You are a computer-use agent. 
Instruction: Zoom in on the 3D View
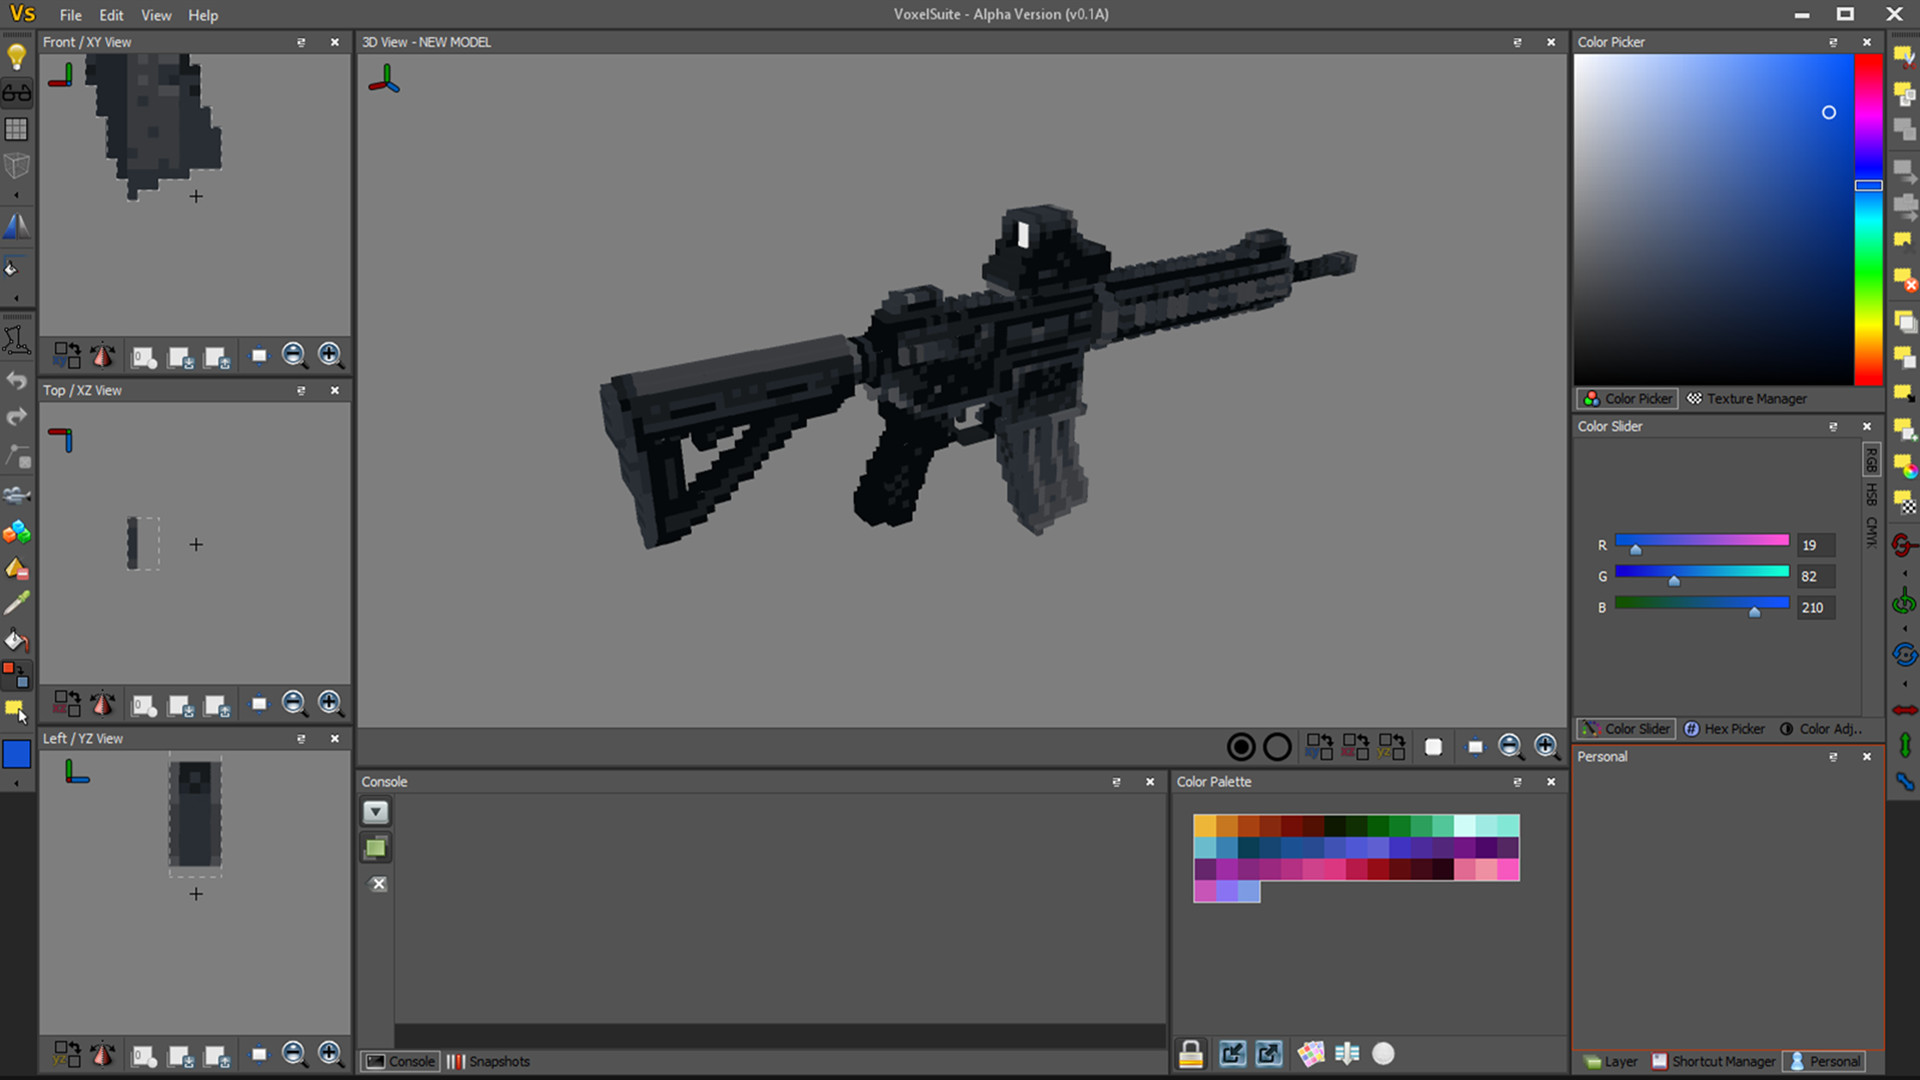tap(1546, 746)
